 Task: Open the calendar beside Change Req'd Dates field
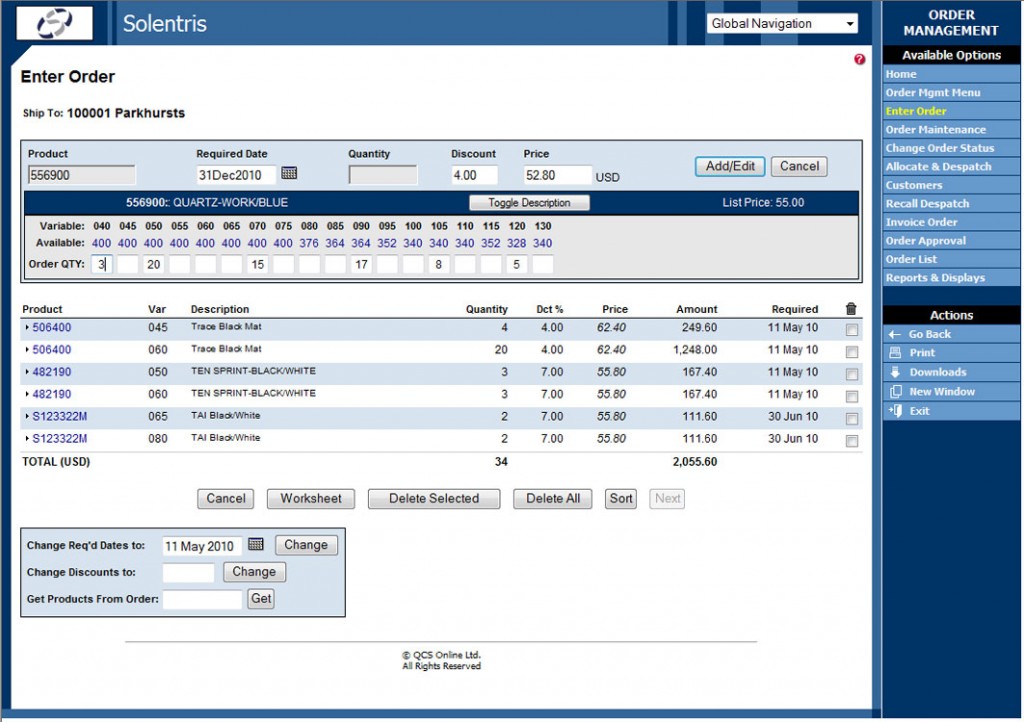point(256,544)
